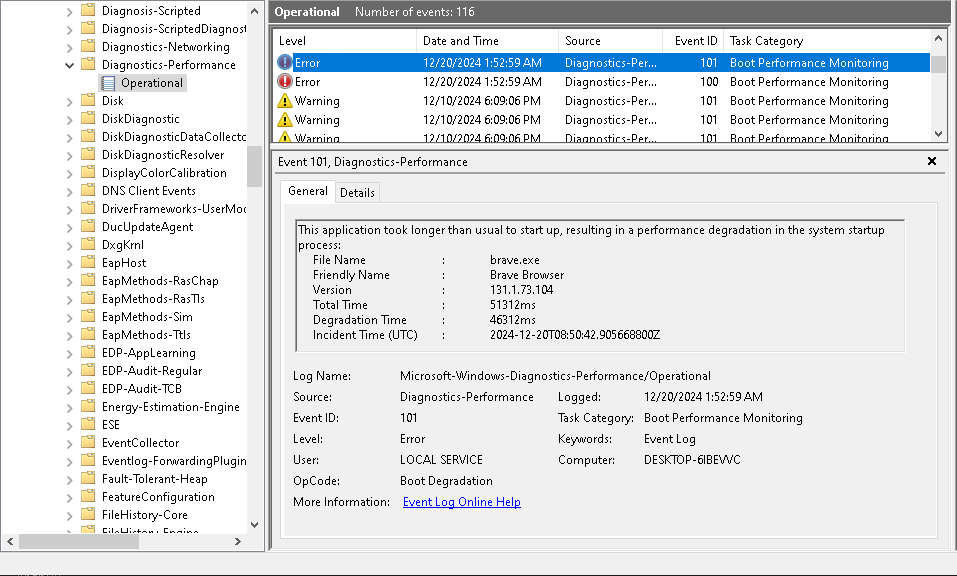Click event list scroll-down arrow
This screenshot has width=957, height=576.
[939, 134]
